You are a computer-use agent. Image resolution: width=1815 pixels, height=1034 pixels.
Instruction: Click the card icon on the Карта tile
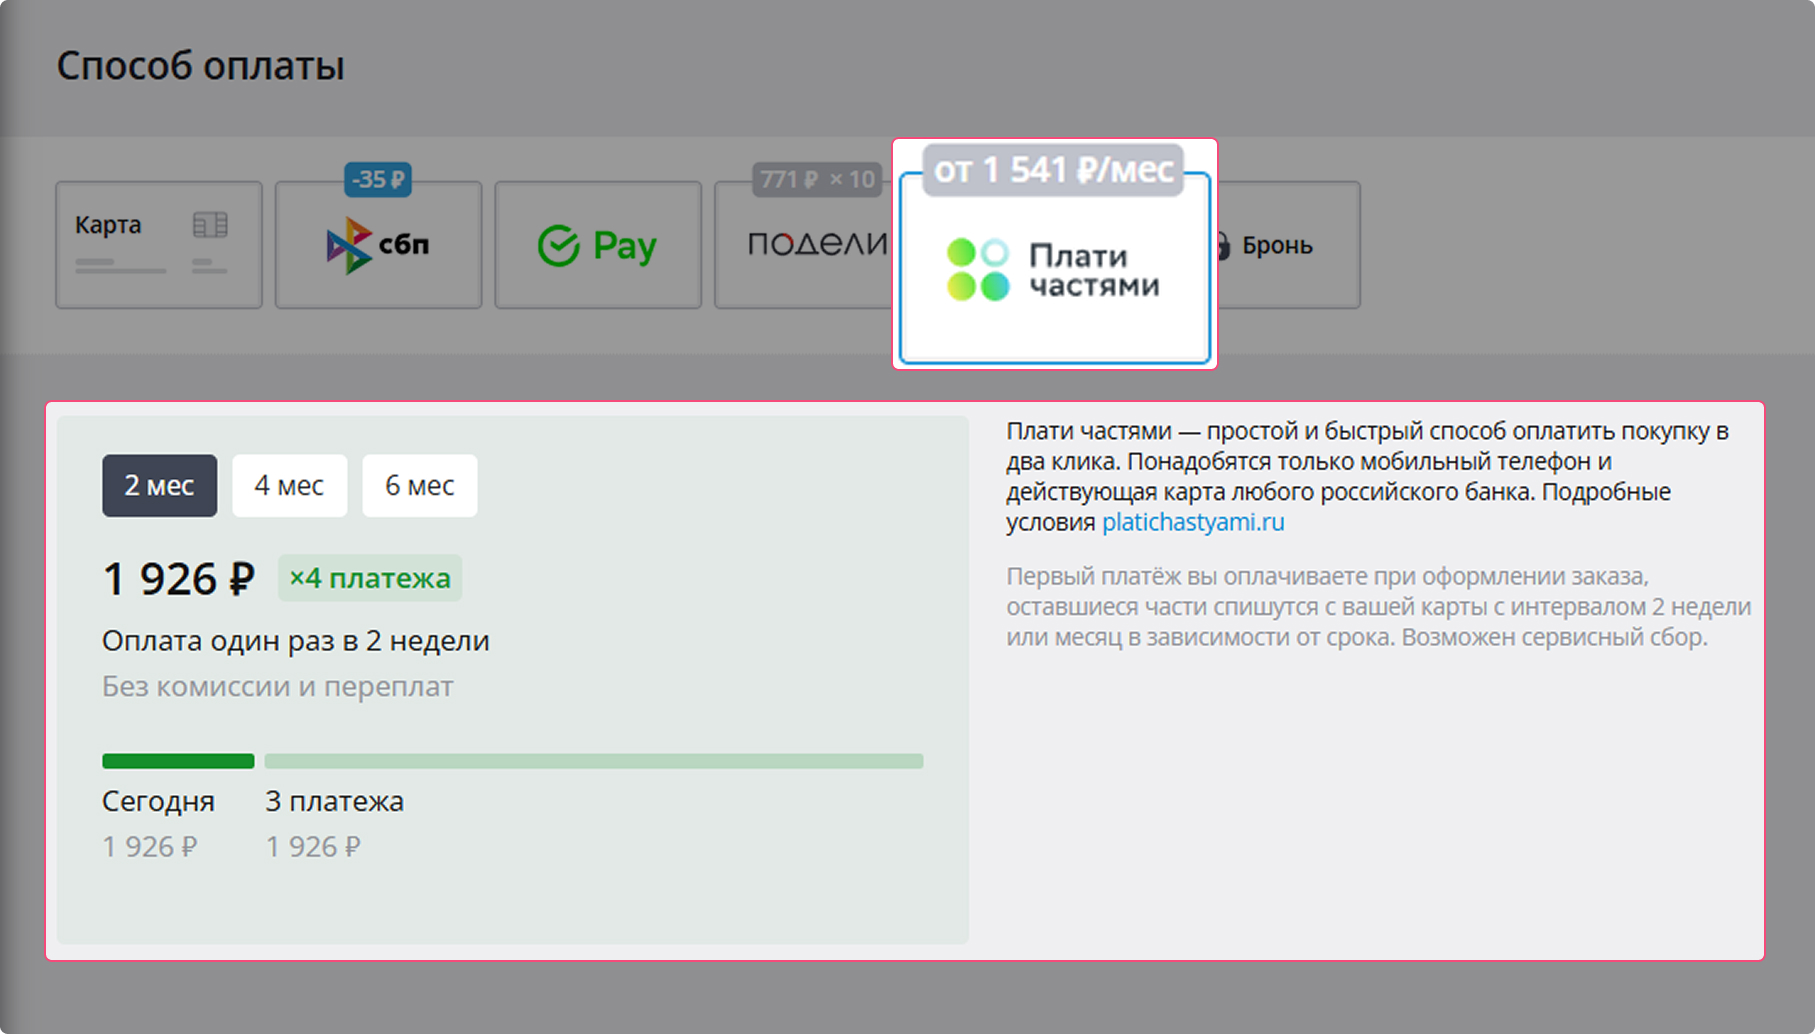click(x=210, y=225)
